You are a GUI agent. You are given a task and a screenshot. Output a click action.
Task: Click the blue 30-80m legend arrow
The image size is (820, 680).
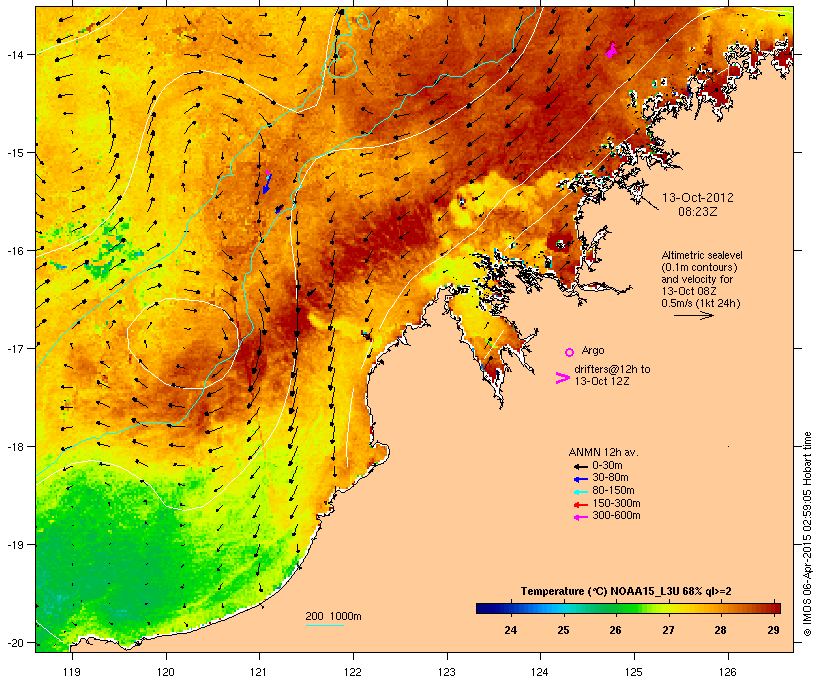[580, 479]
